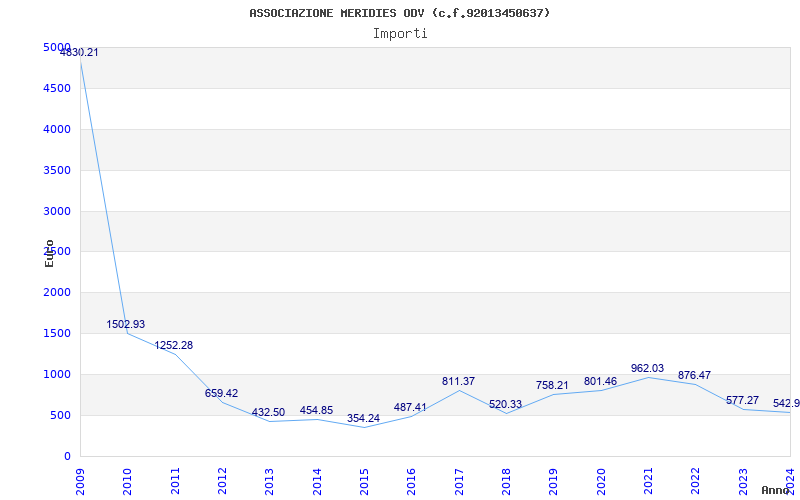Click the 659.42 data point label
800x500 pixels.
coord(221,393)
